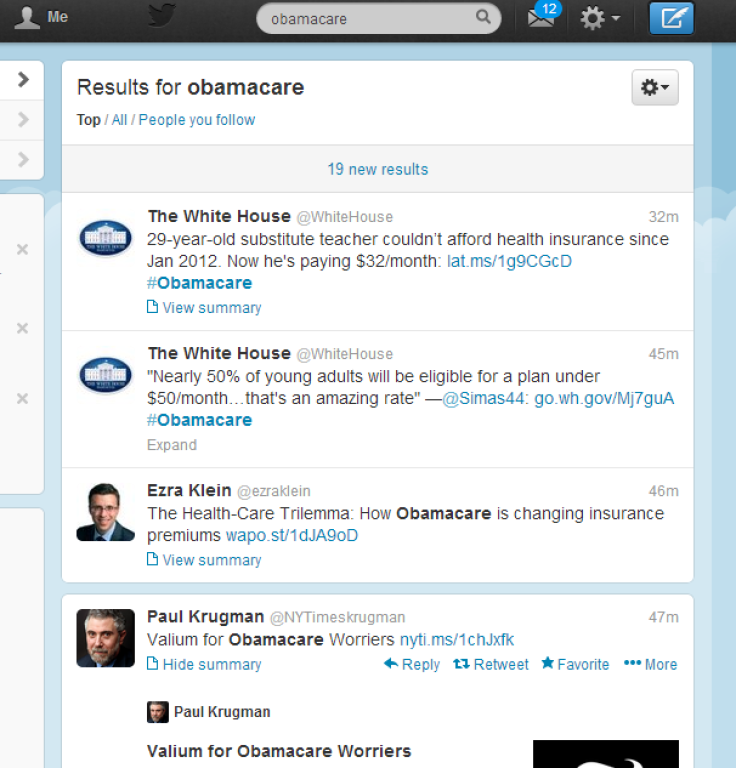Image resolution: width=736 pixels, height=768 pixels.
Task: Load the 19 new results
Action: coord(378,169)
